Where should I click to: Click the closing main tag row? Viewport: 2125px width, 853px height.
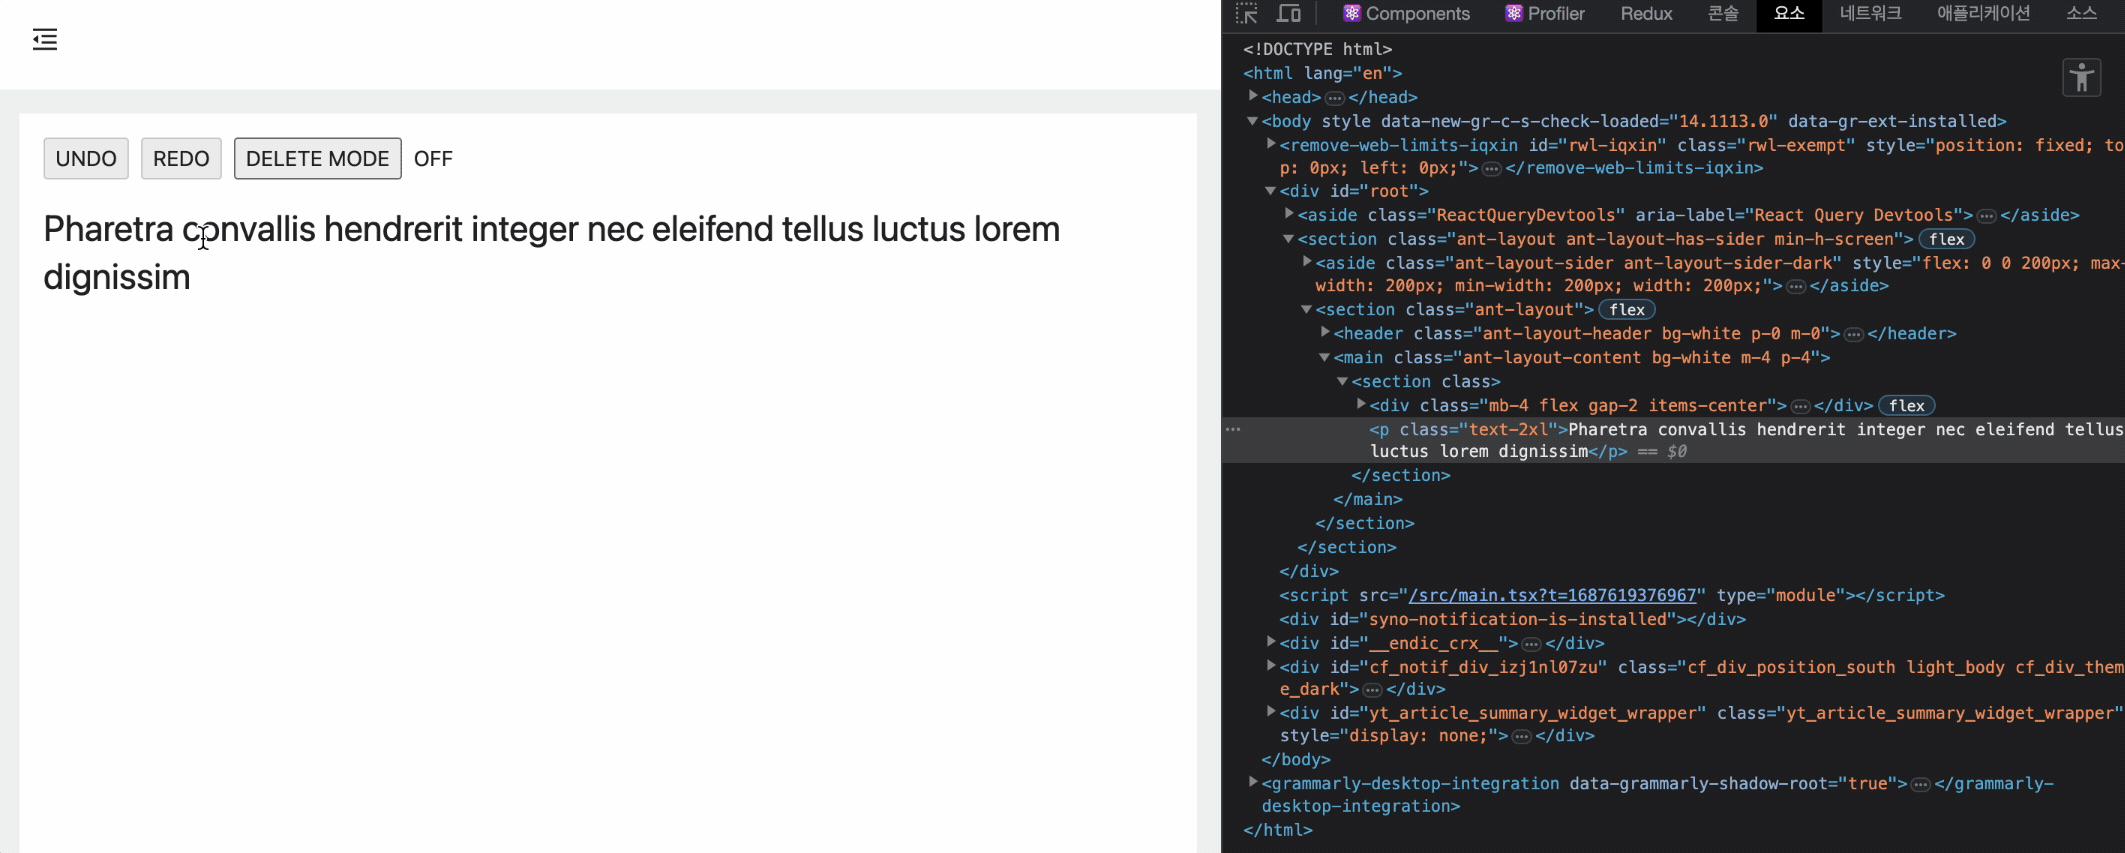1367,499
